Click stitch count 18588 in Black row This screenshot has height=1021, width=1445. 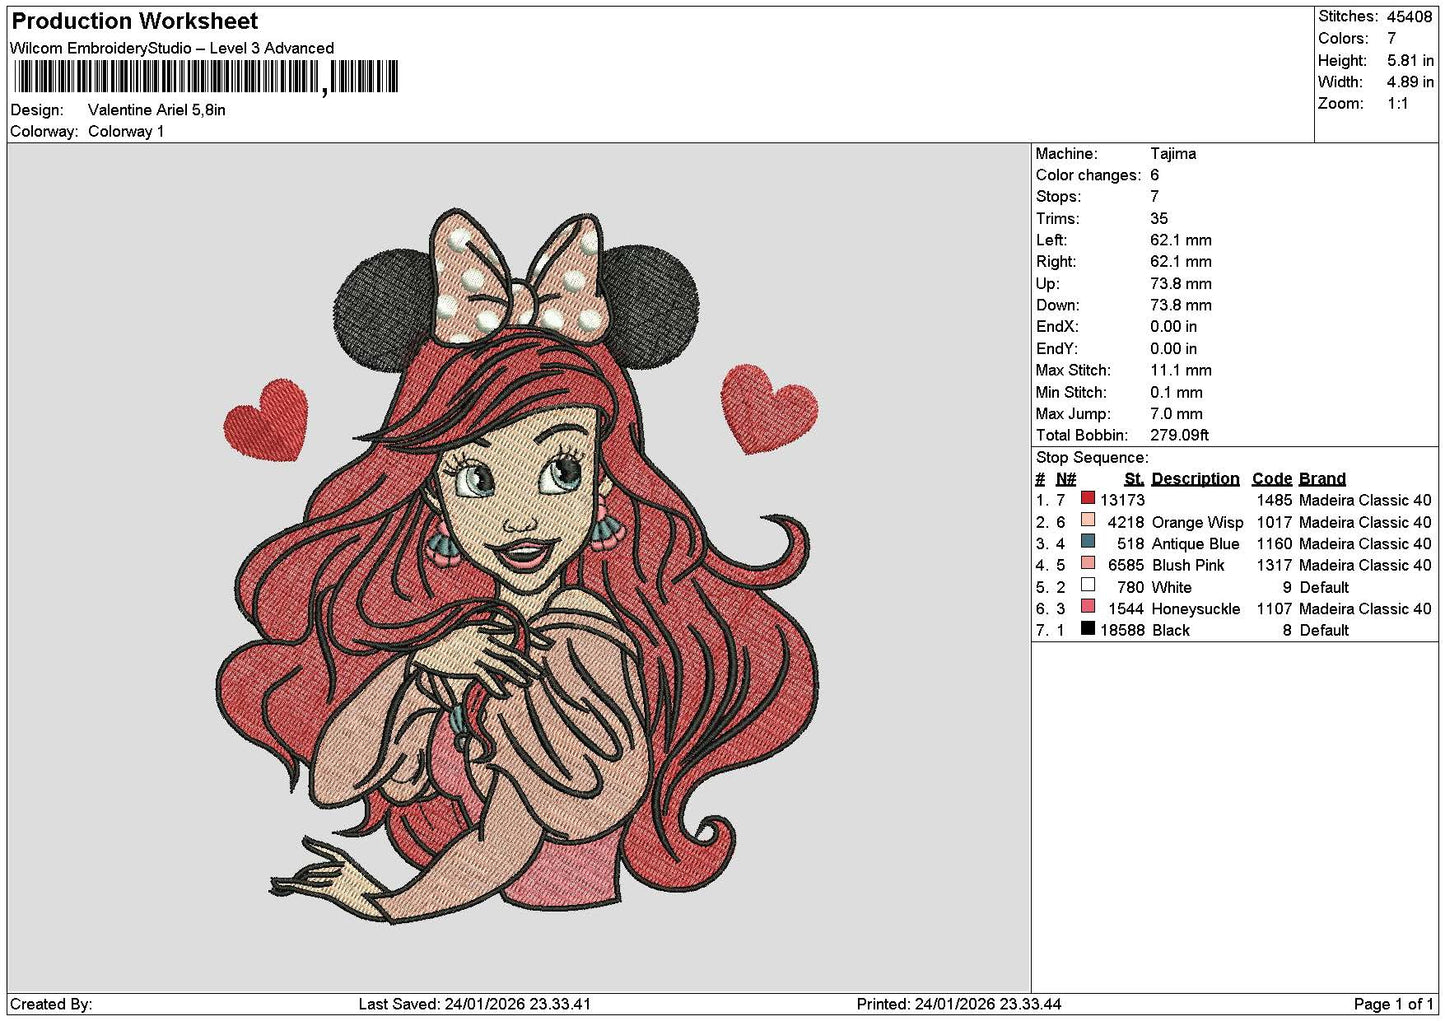(1122, 631)
